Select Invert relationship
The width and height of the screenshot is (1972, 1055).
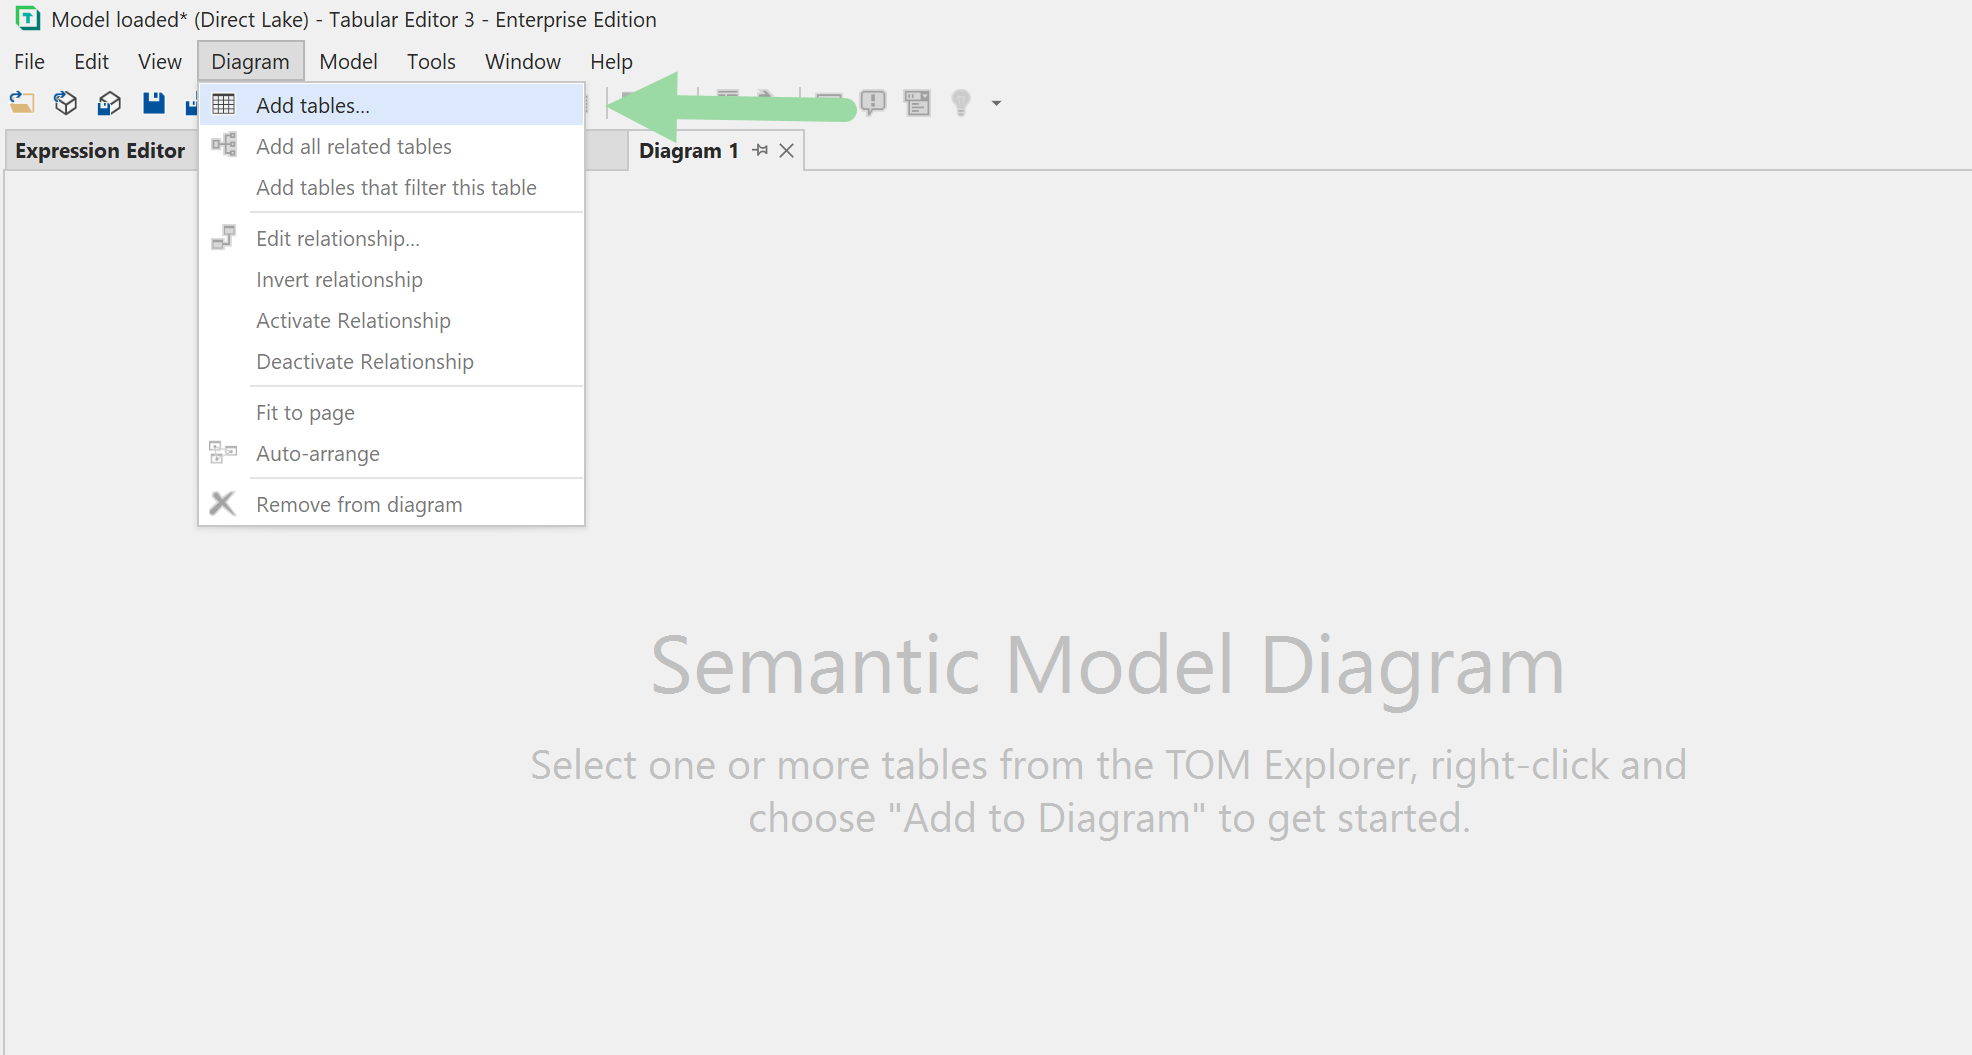pos(338,279)
